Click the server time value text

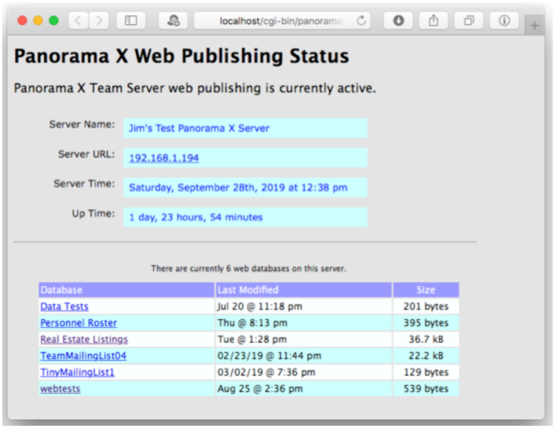(x=238, y=188)
